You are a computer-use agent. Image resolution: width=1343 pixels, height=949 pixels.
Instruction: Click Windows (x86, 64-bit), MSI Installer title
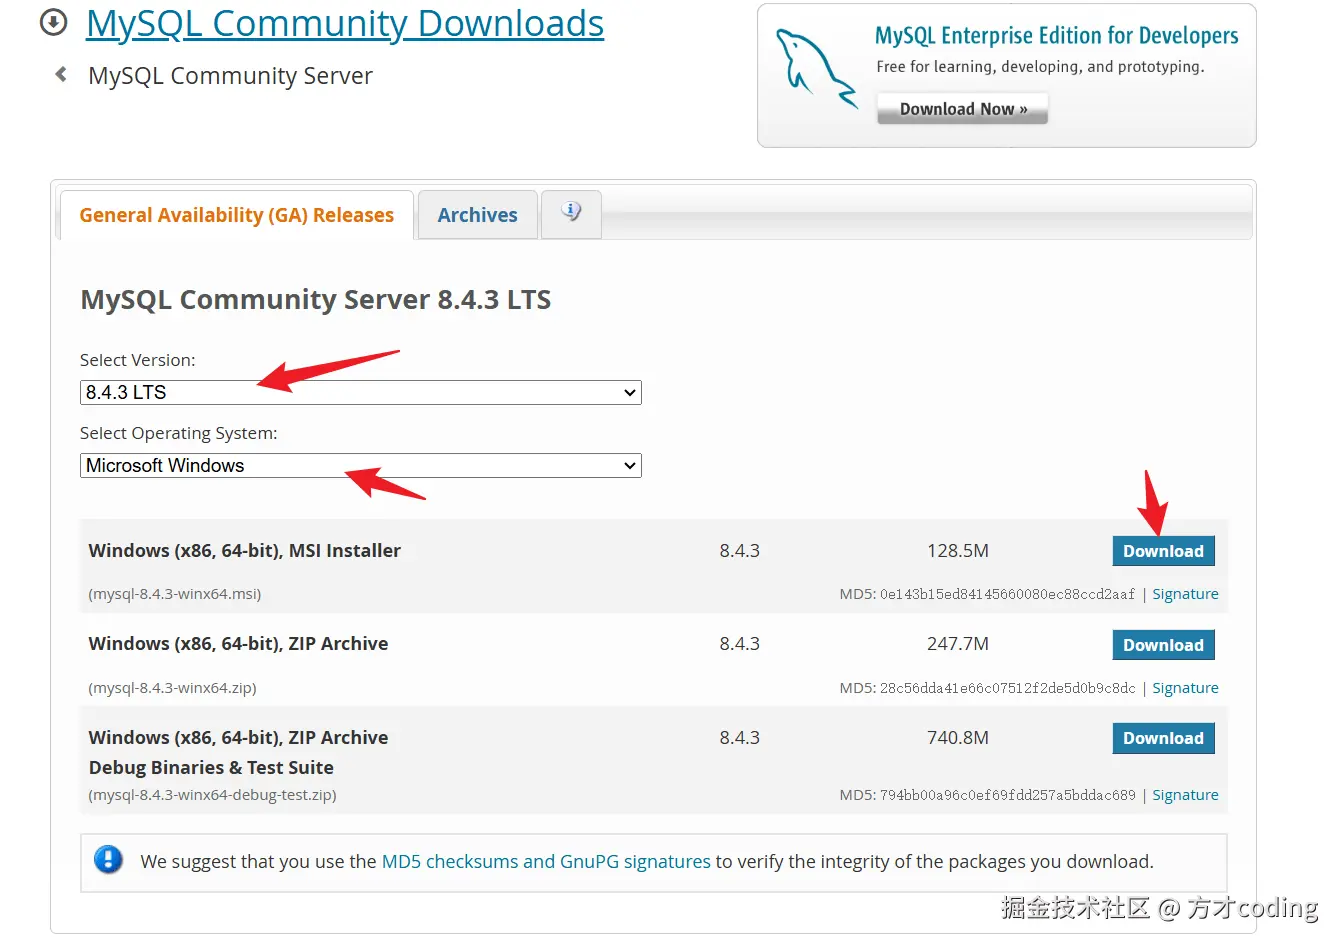point(244,551)
